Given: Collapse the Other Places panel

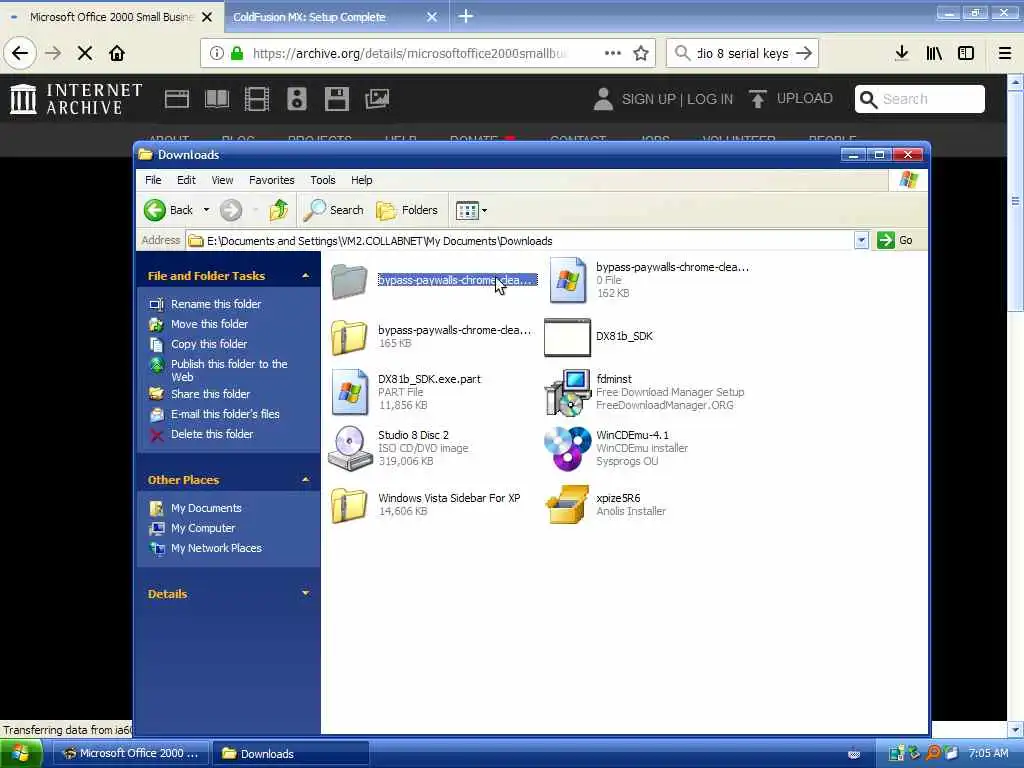Looking at the screenshot, I should click(x=305, y=480).
